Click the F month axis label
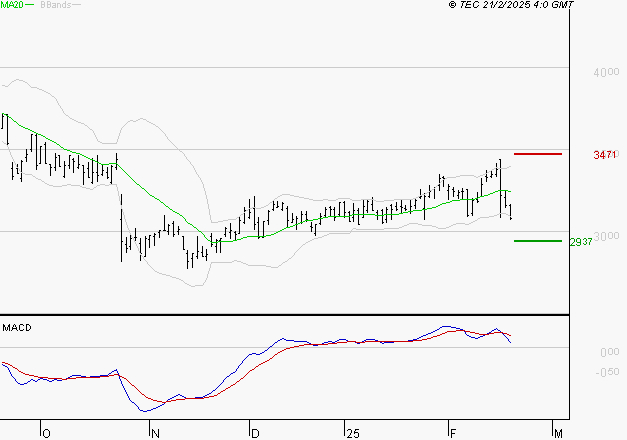The width and height of the screenshot is (627, 440). coord(453,434)
